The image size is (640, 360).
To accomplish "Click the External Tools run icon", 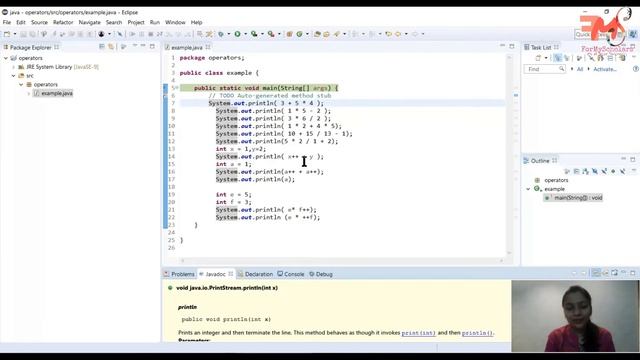I will pos(271,34).
